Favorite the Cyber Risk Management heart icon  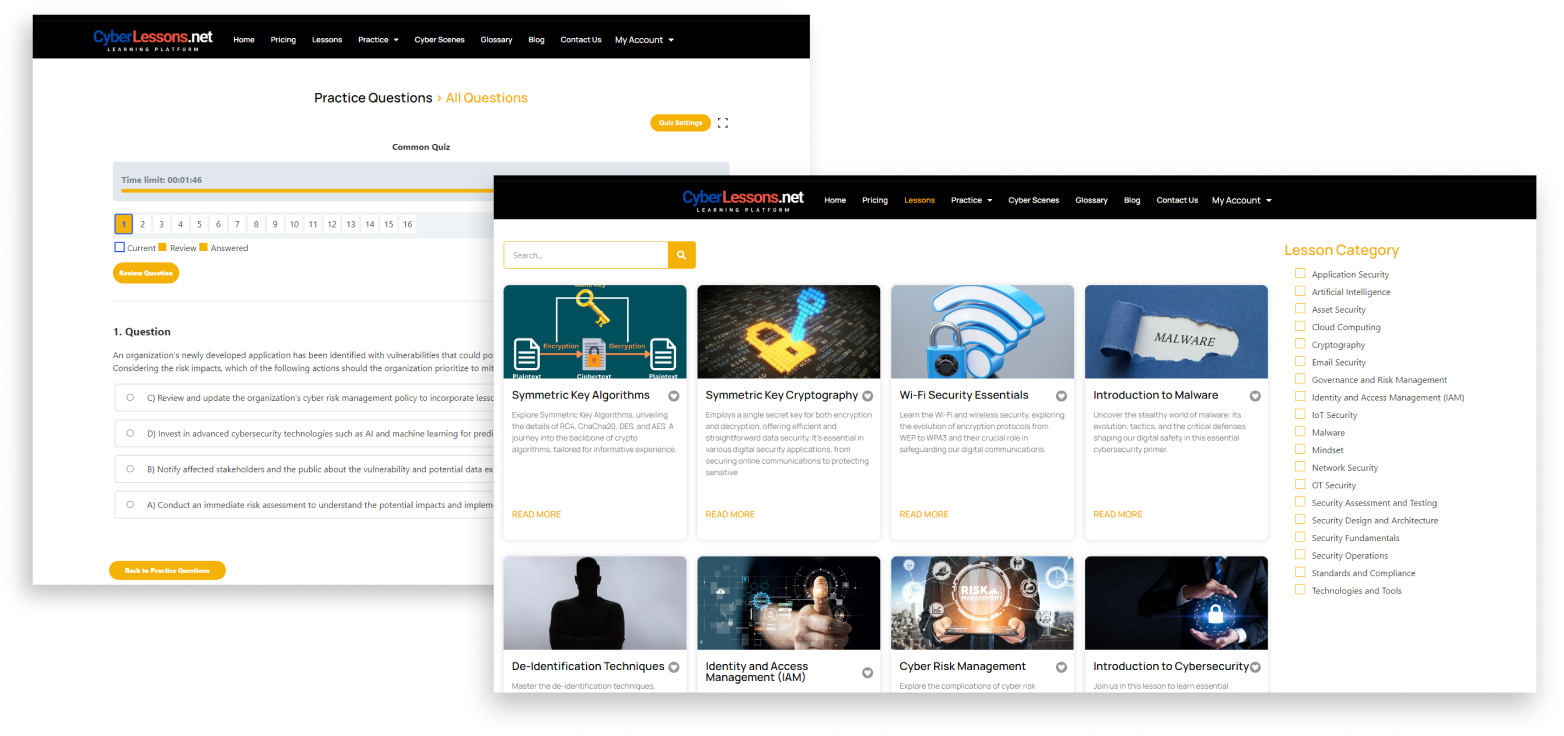[1062, 667]
